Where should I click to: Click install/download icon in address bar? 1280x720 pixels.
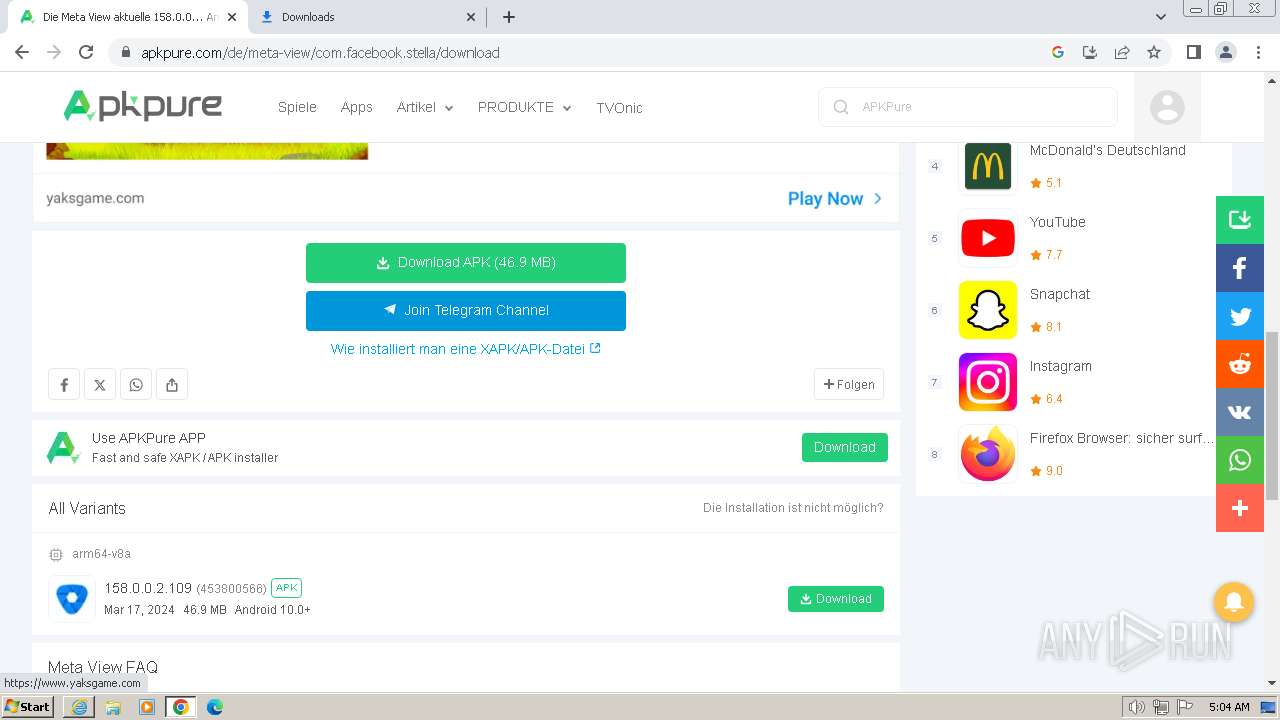click(x=1090, y=52)
